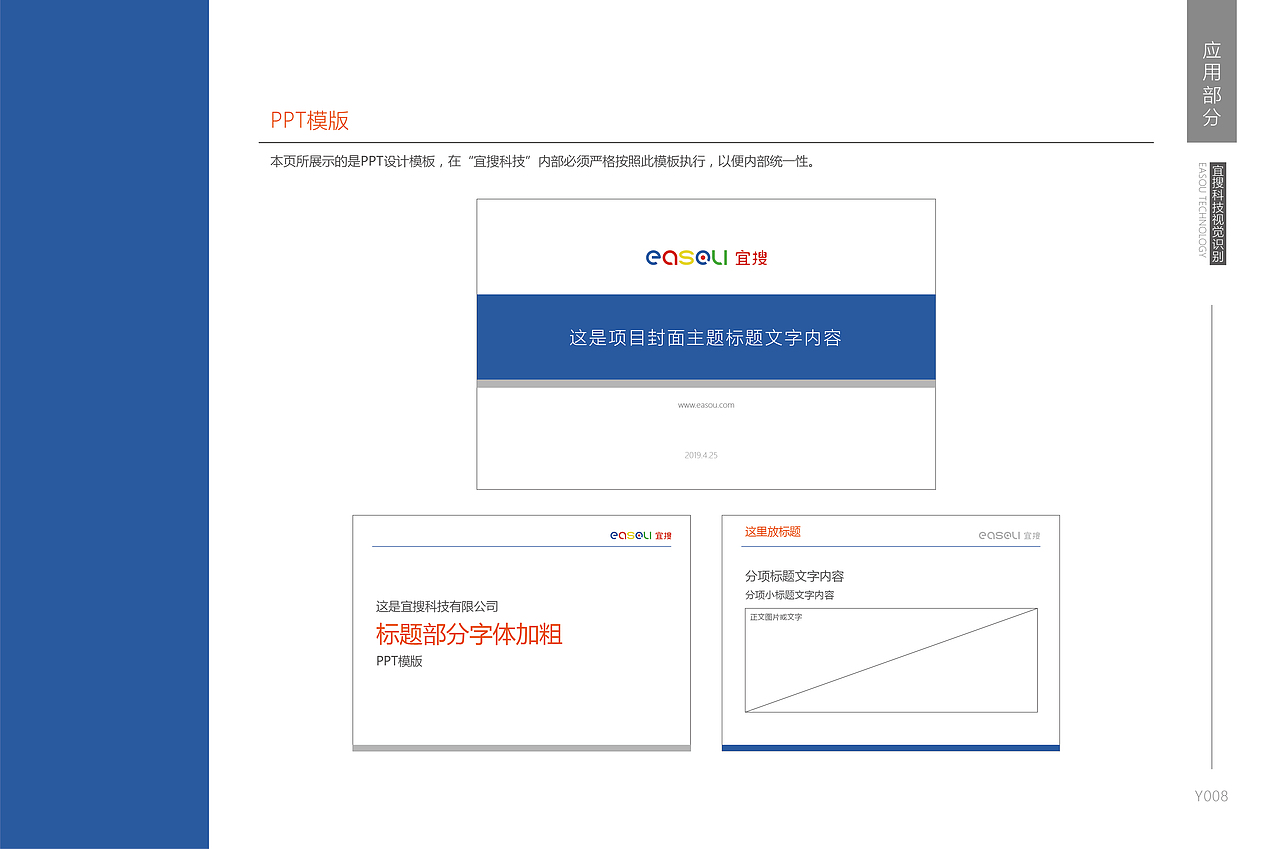Click the blue footer bar on content slide
Image resolution: width=1280 pixels, height=849 pixels.
[891, 747]
